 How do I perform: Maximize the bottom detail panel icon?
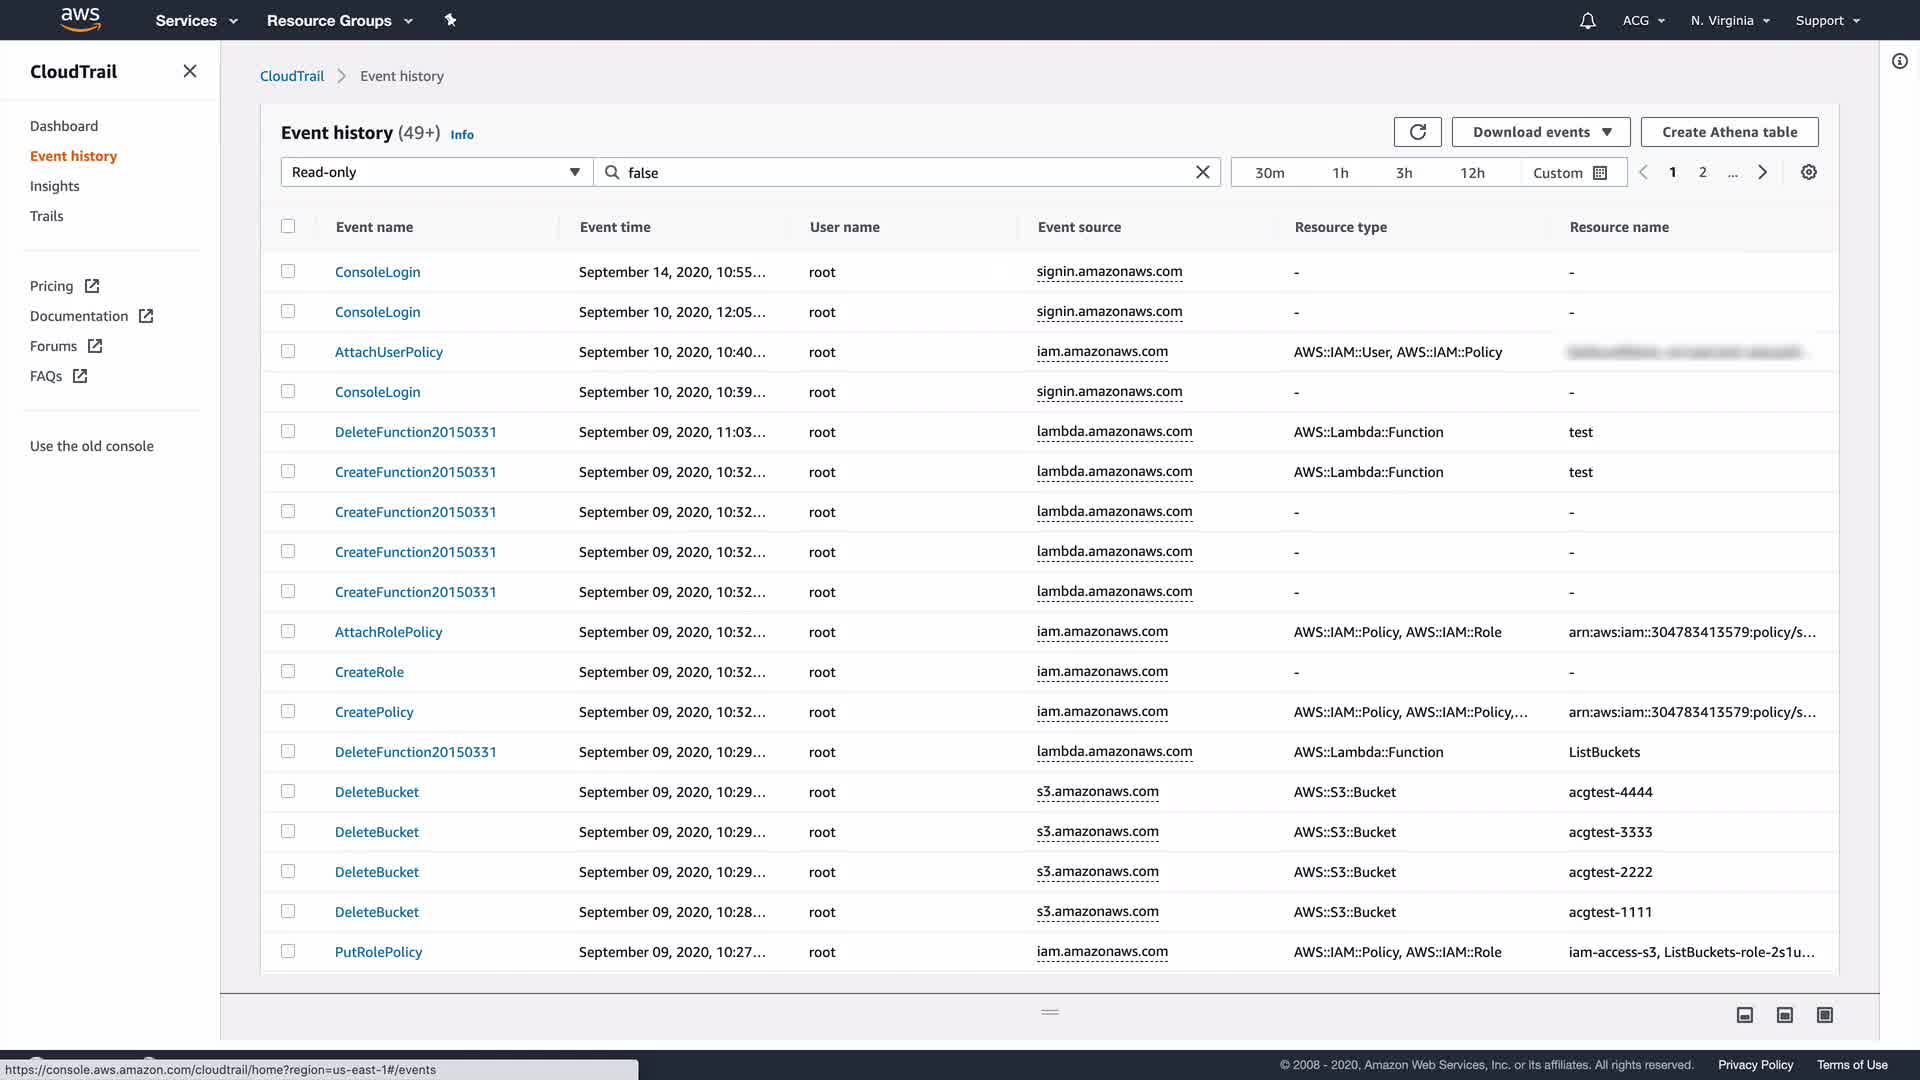pos(1824,1015)
